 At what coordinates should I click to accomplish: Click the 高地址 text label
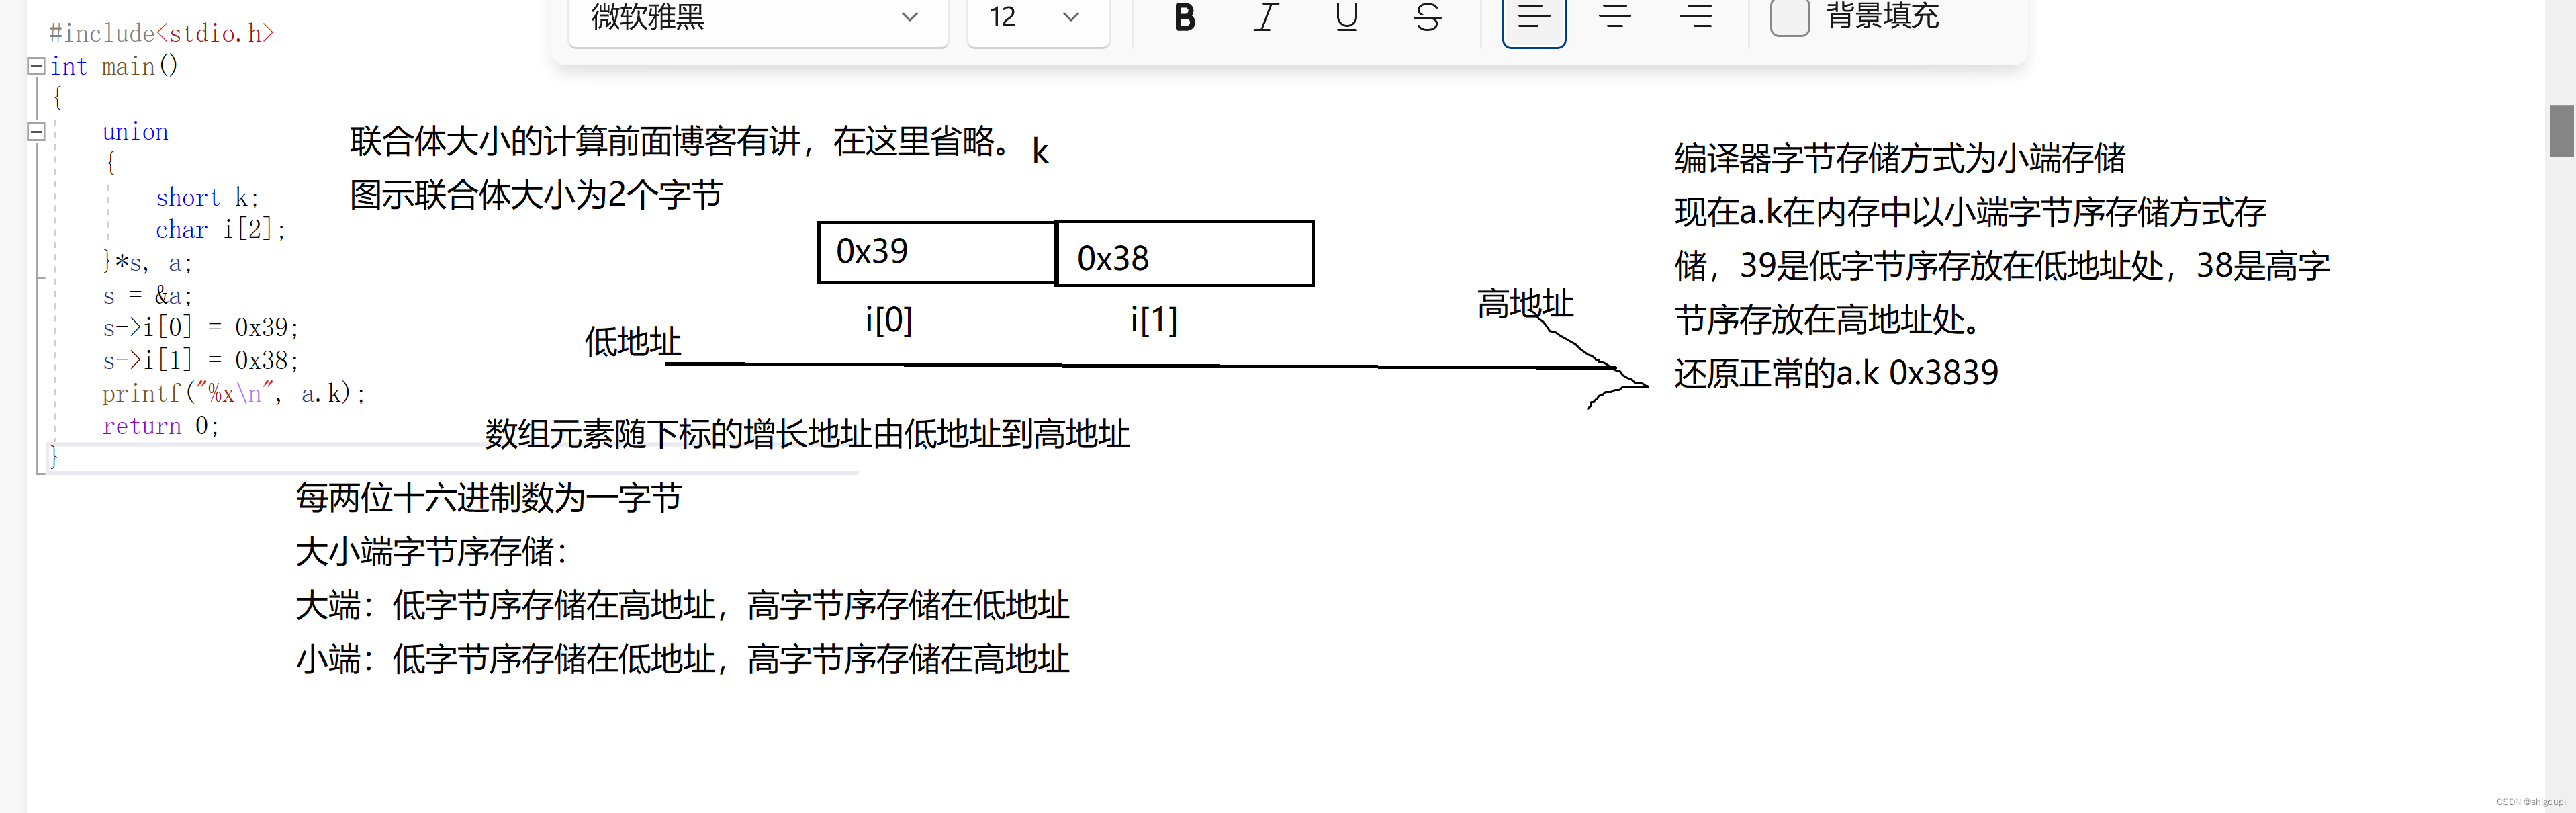1525,303
